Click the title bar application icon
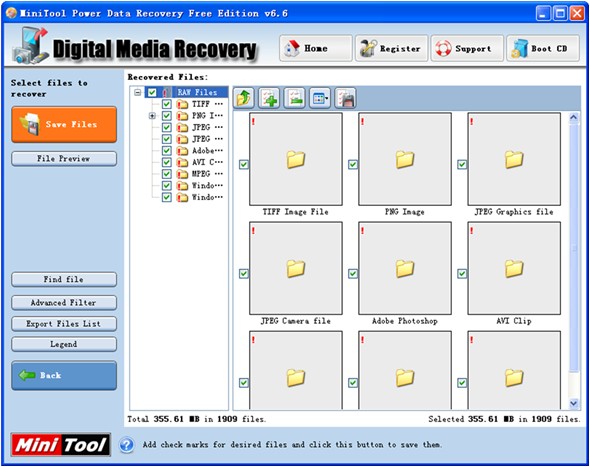 [11, 13]
